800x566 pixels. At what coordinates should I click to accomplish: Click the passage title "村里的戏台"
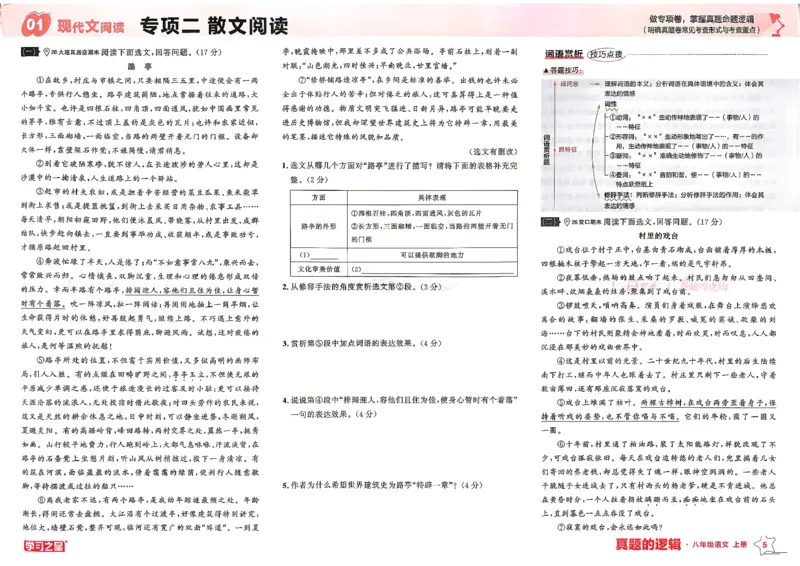pos(659,236)
